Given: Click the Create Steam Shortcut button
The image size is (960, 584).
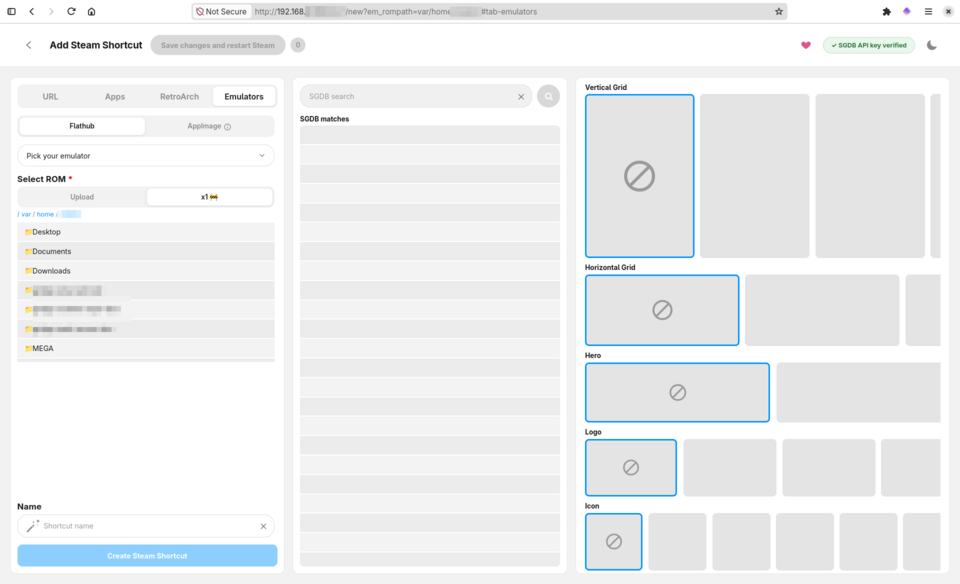Looking at the screenshot, I should coord(147,556).
